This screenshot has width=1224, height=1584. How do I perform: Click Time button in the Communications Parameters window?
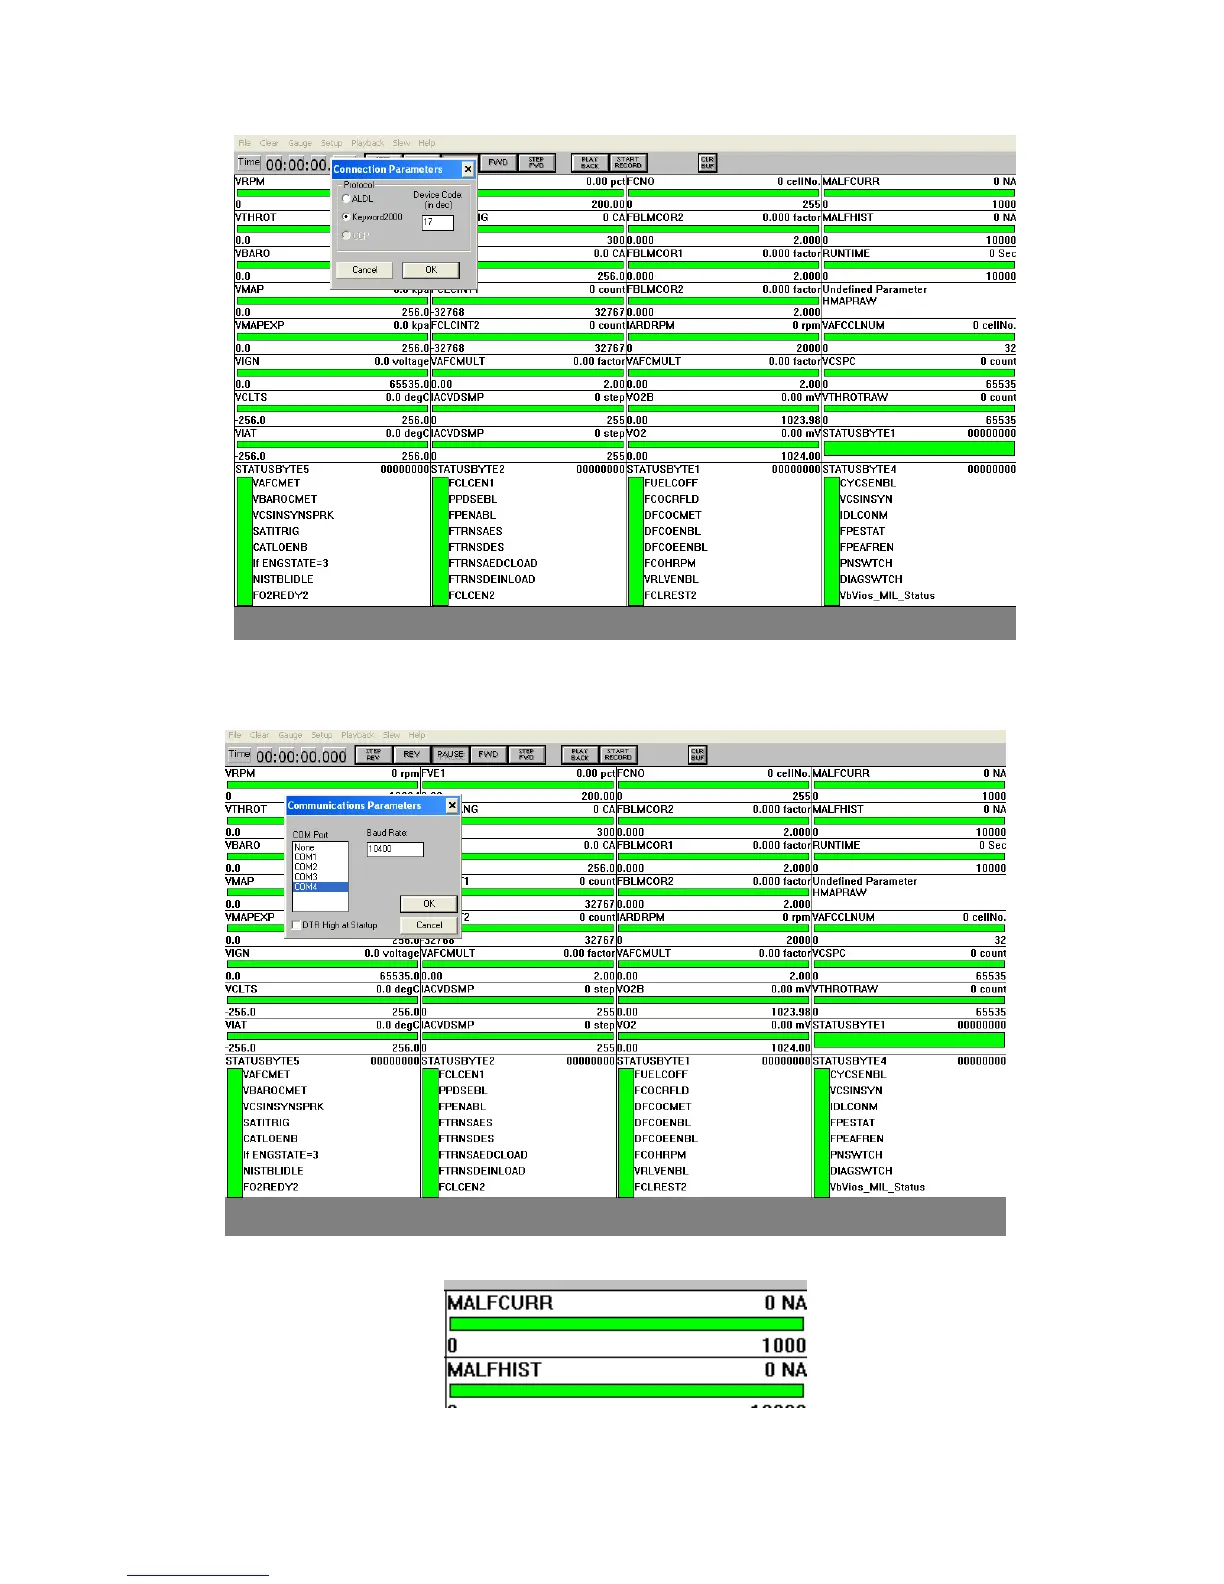(240, 755)
